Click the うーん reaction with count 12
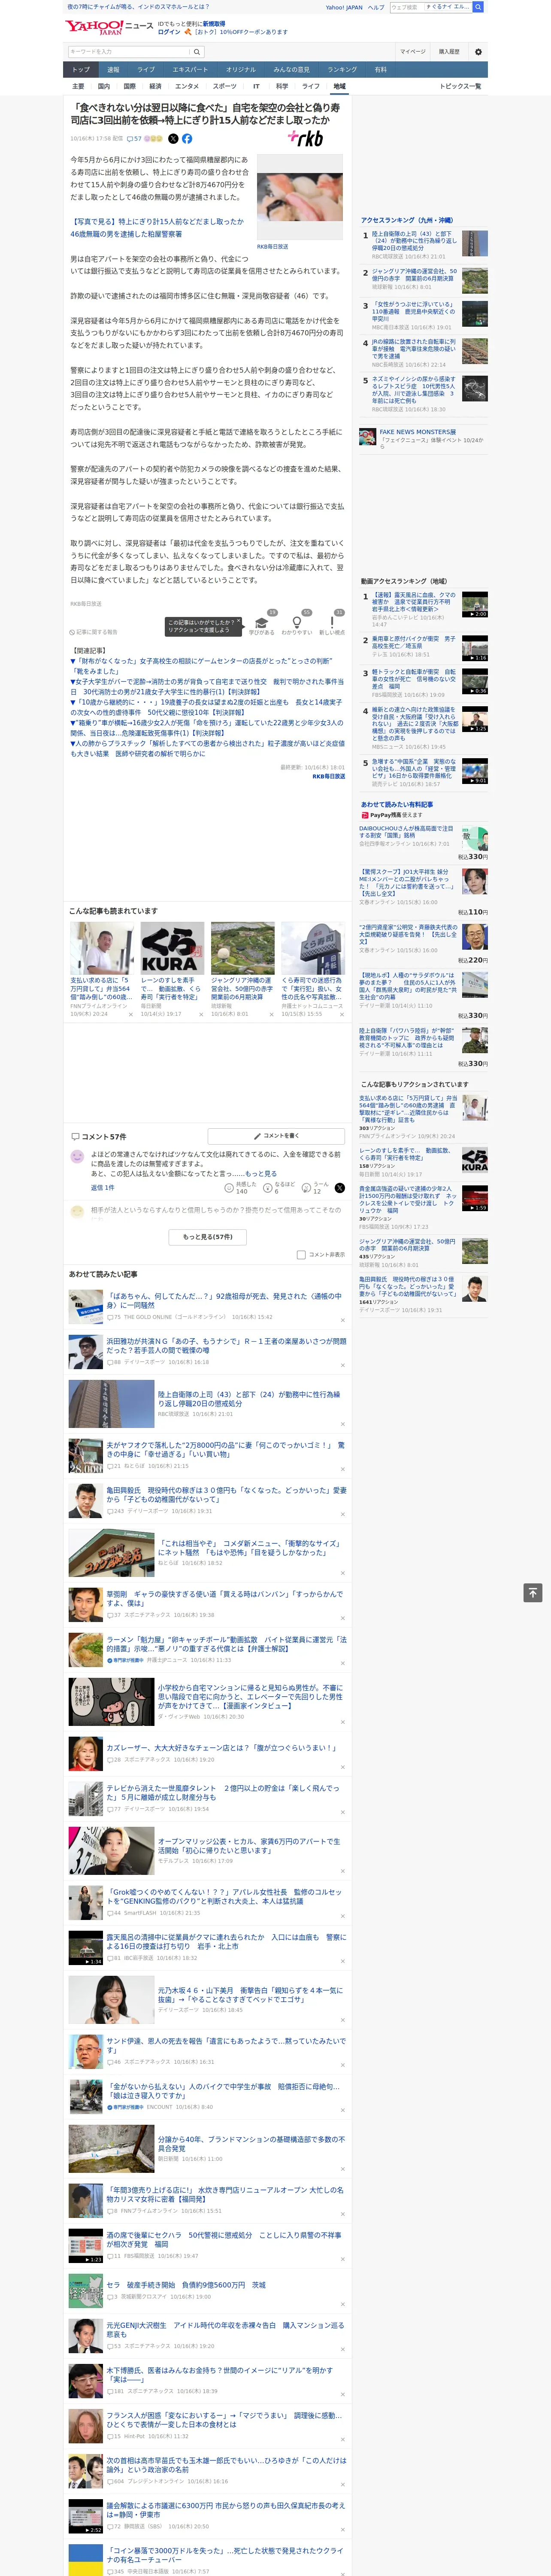The height and width of the screenshot is (2576, 551). point(316,1187)
